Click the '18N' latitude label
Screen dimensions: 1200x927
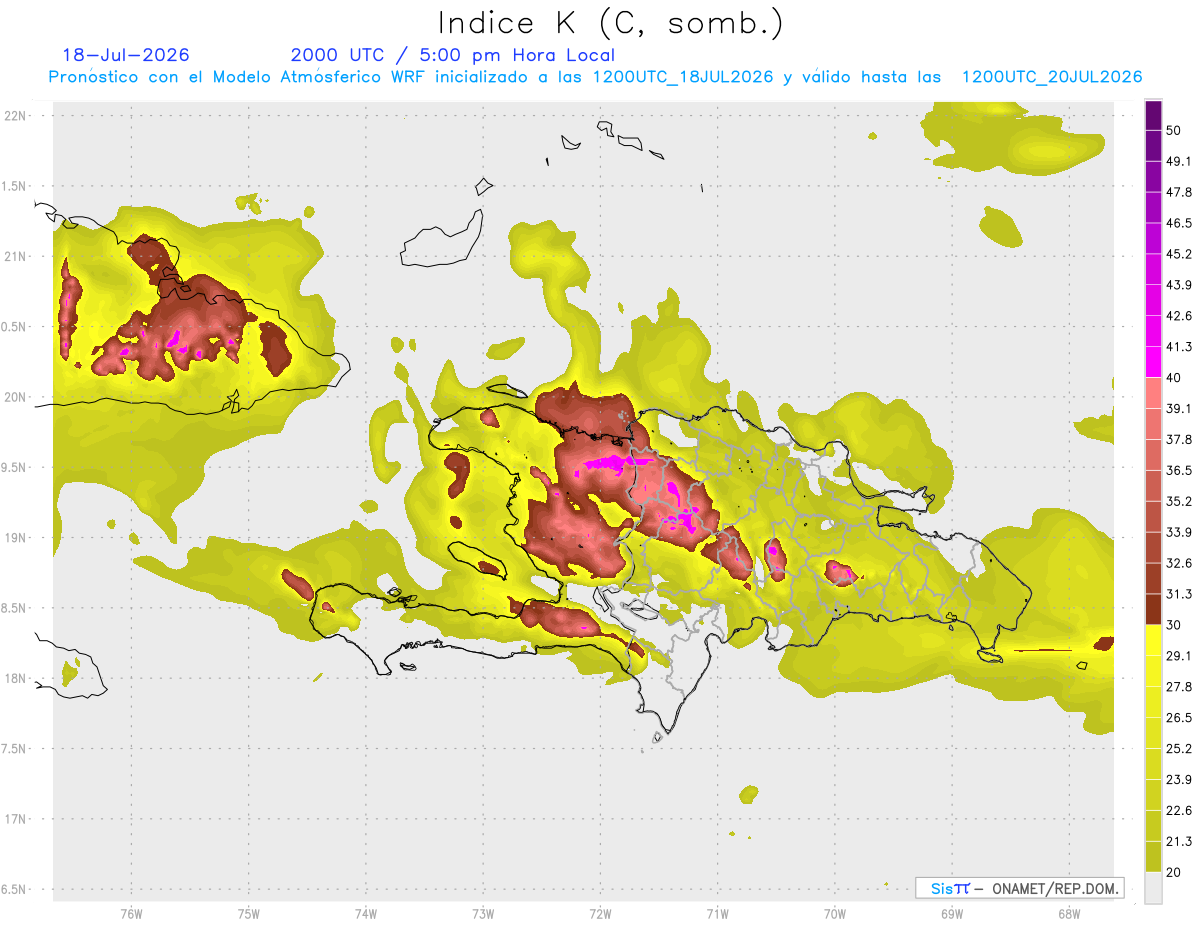click(15, 679)
